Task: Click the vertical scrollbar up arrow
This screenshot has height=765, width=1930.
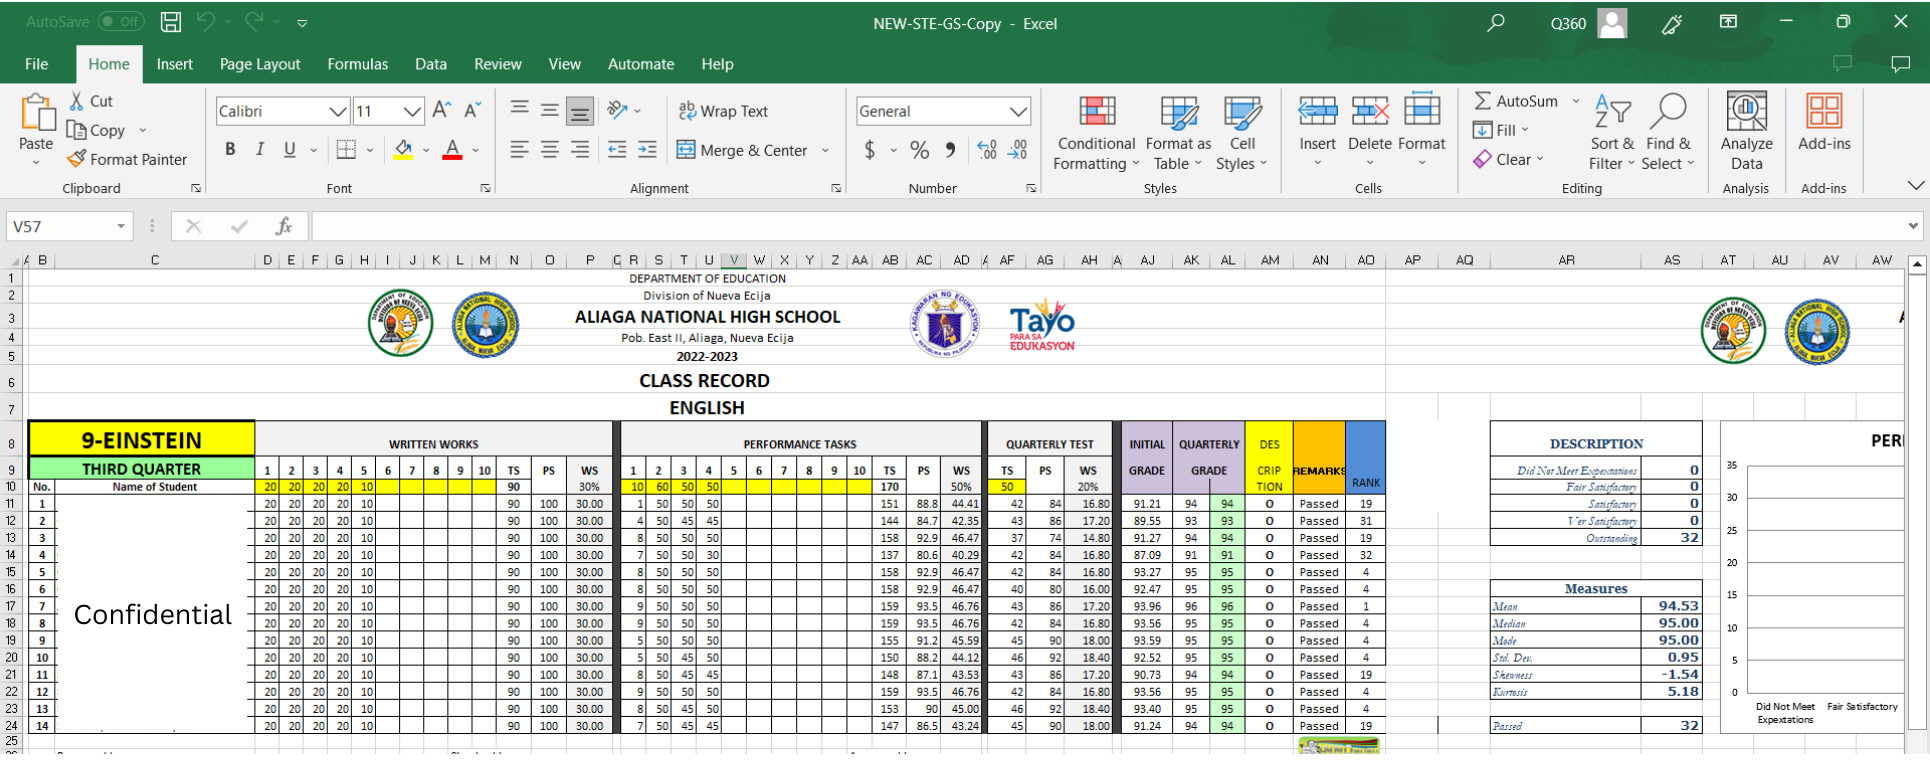Action: 1917,265
